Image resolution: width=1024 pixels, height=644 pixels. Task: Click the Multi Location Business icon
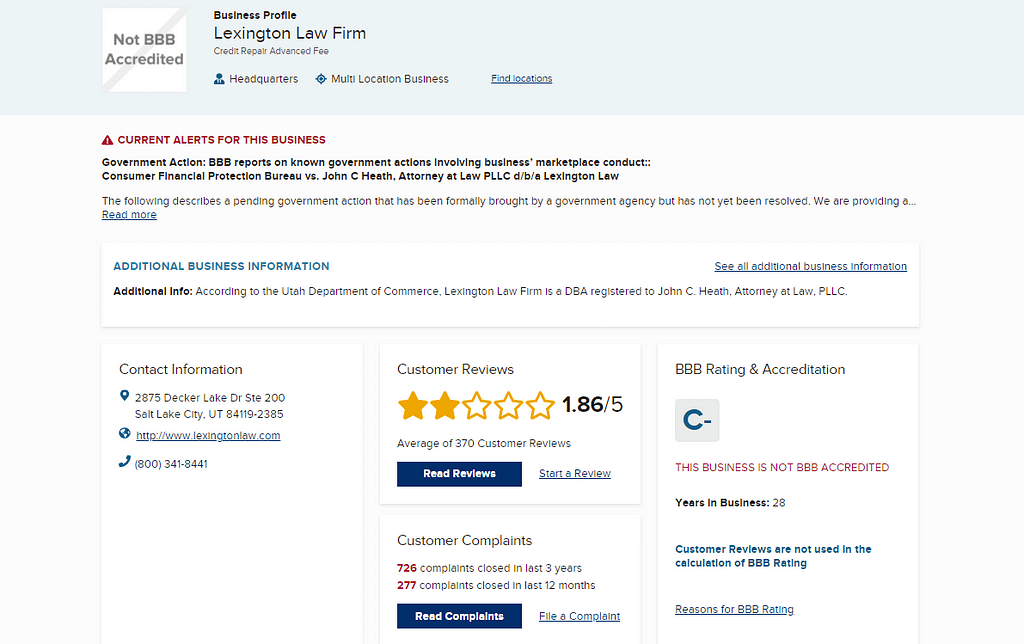pyautogui.click(x=321, y=79)
